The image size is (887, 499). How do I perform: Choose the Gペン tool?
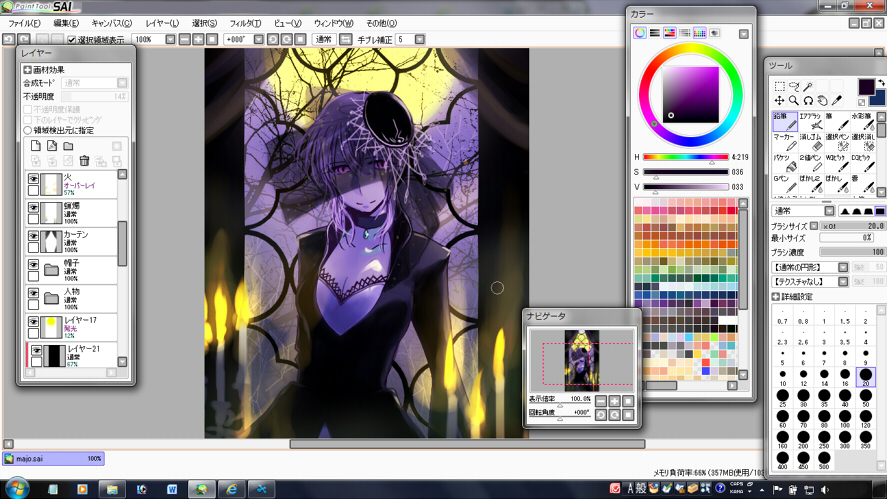(785, 184)
